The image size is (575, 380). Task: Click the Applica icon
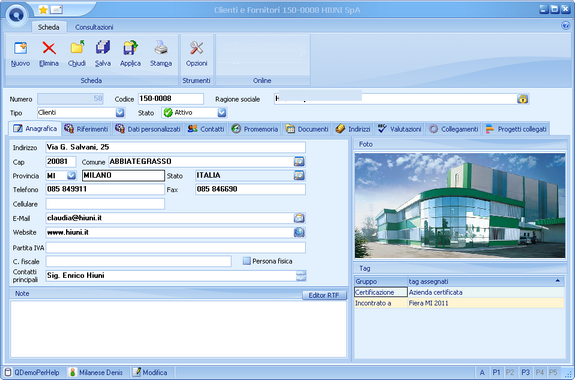[130, 48]
